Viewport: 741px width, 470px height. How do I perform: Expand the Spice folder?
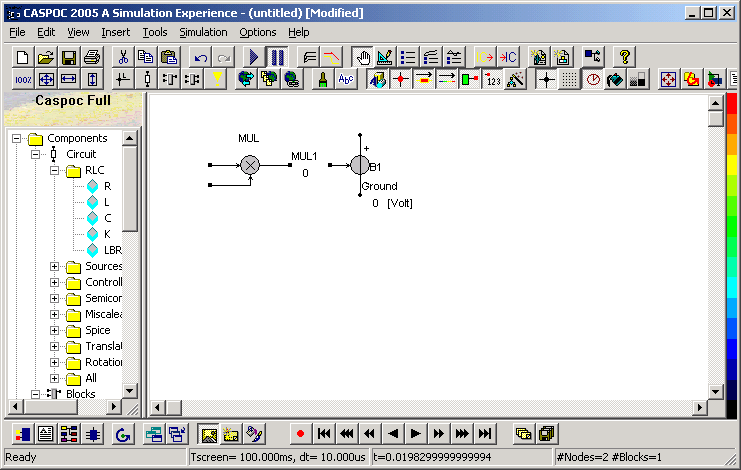54,331
